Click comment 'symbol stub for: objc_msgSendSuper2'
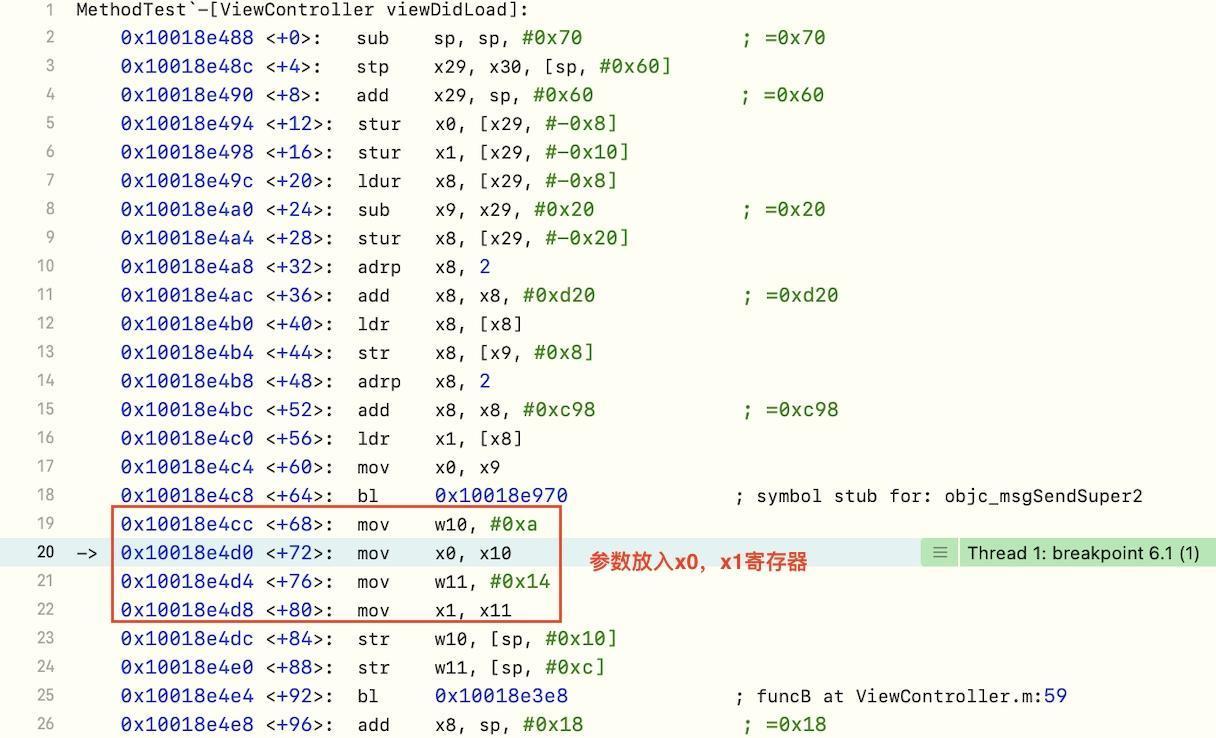Viewport: 1216px width, 738px height. [x=949, y=496]
